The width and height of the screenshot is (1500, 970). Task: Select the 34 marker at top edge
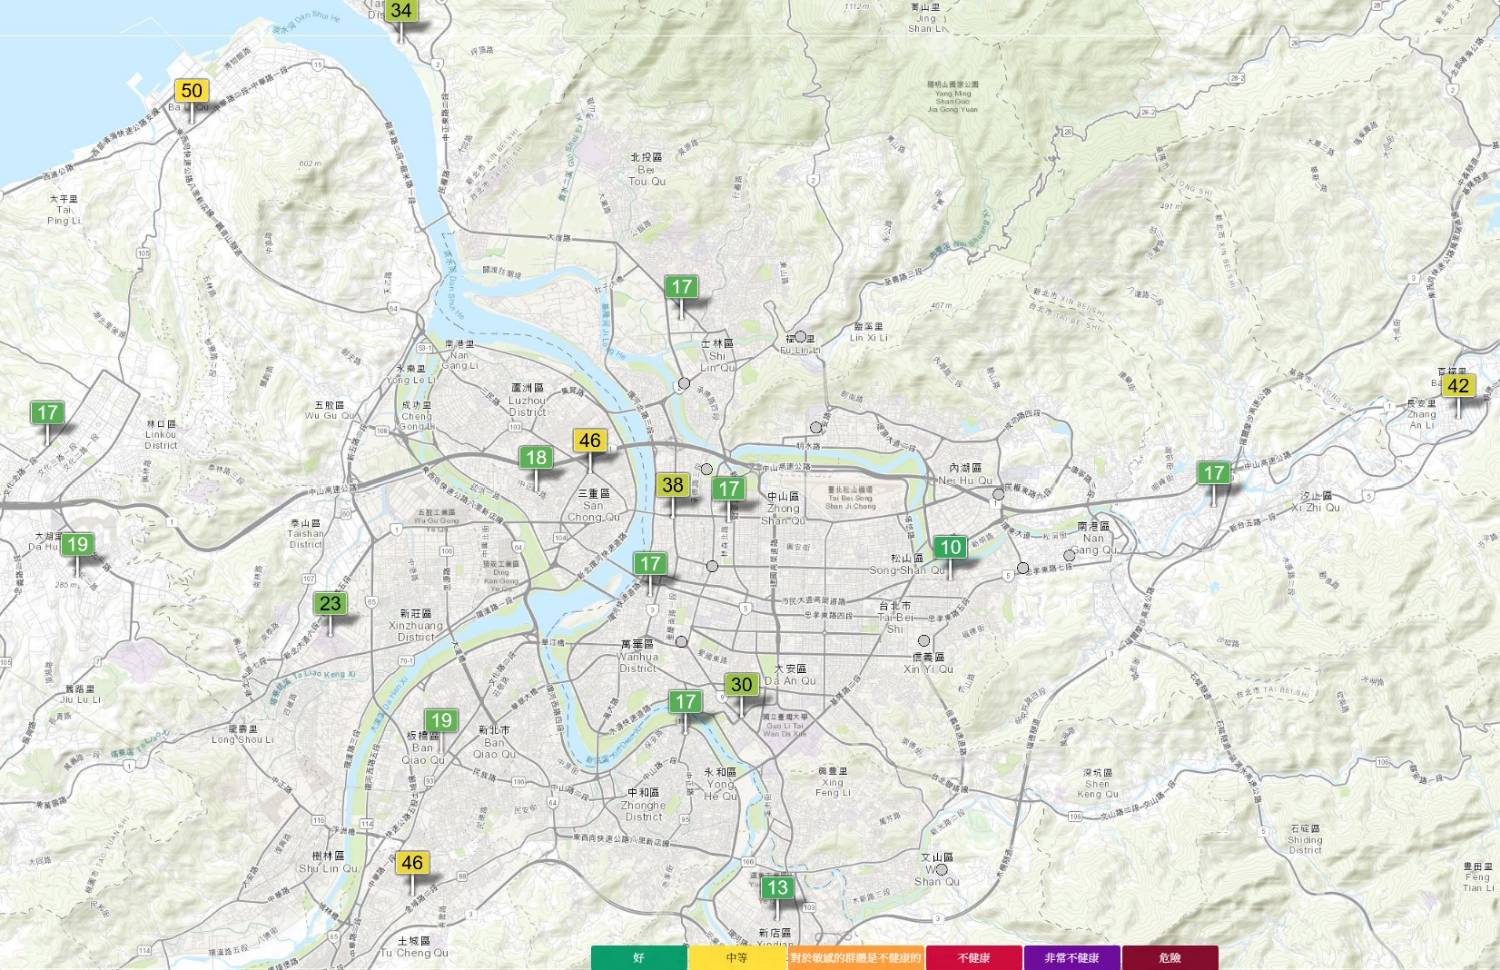400,11
